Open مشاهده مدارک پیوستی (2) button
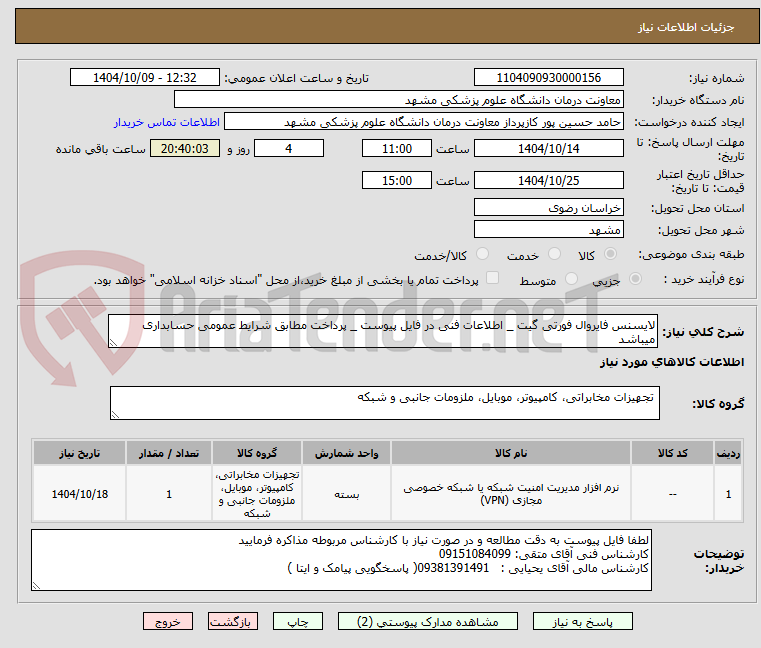761x648 pixels. (x=428, y=621)
